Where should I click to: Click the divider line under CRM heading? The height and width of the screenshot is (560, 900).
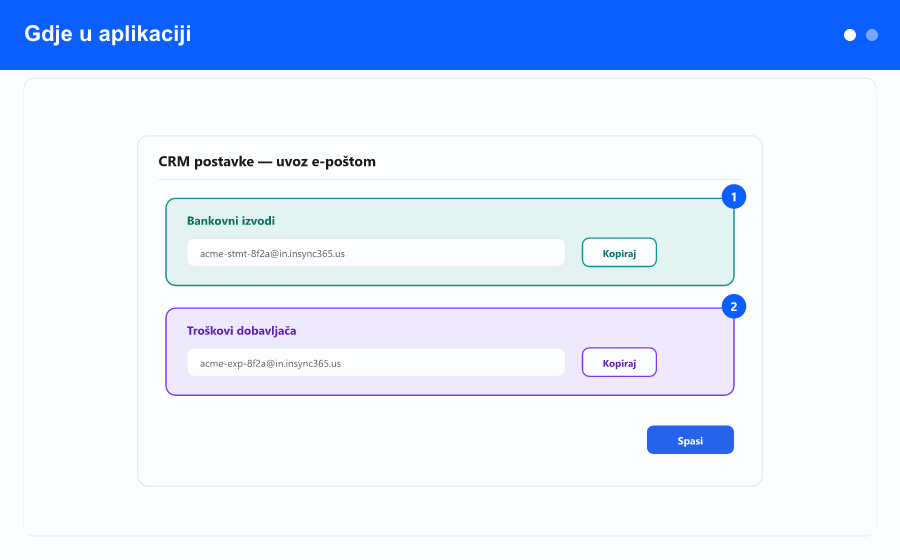click(x=450, y=180)
